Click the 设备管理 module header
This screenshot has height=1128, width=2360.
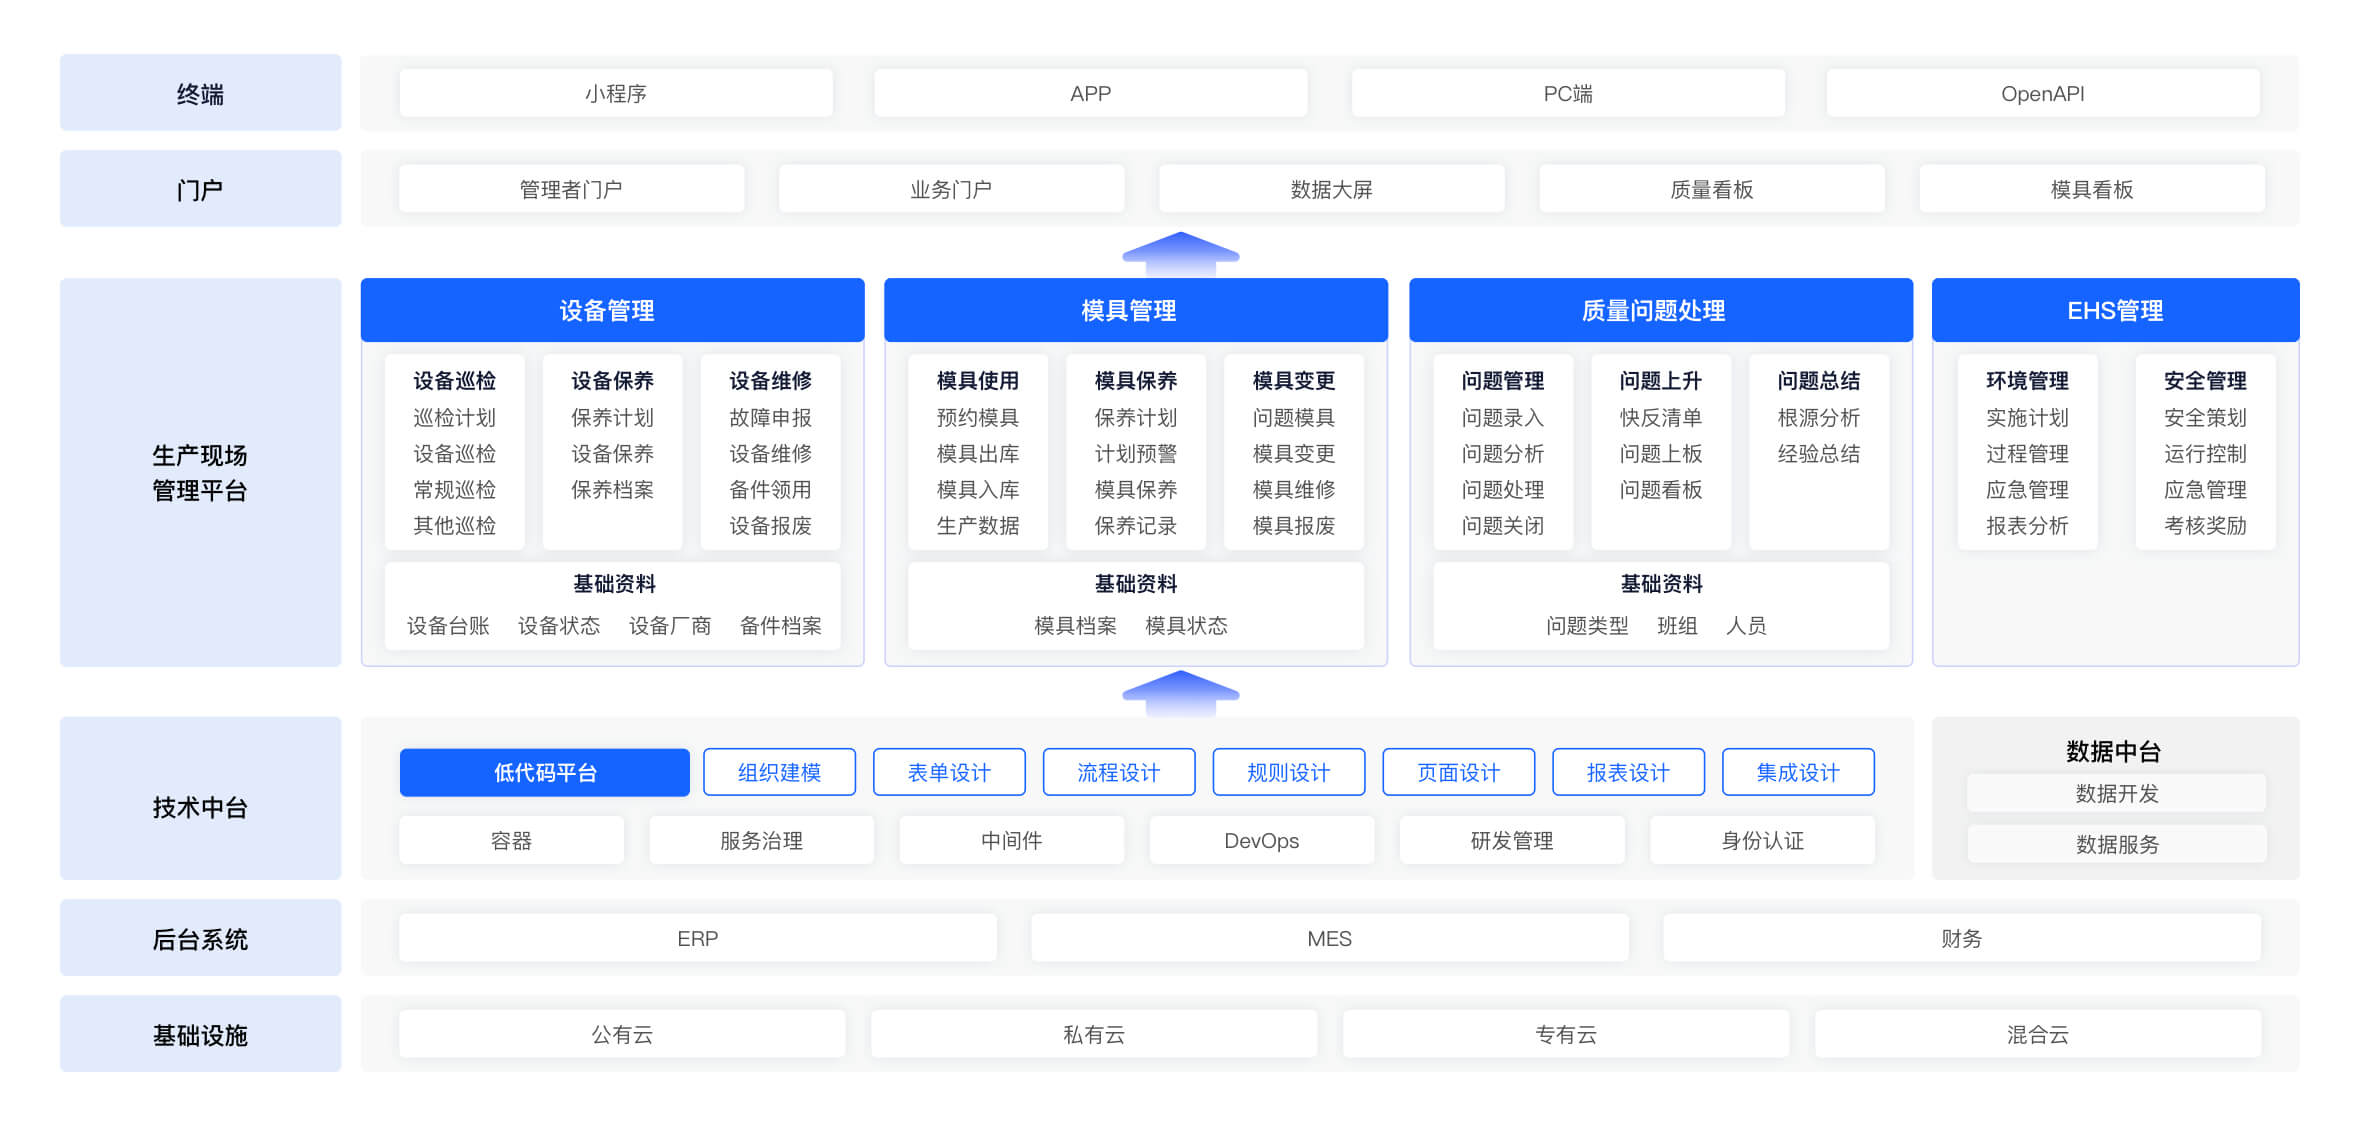pos(612,310)
